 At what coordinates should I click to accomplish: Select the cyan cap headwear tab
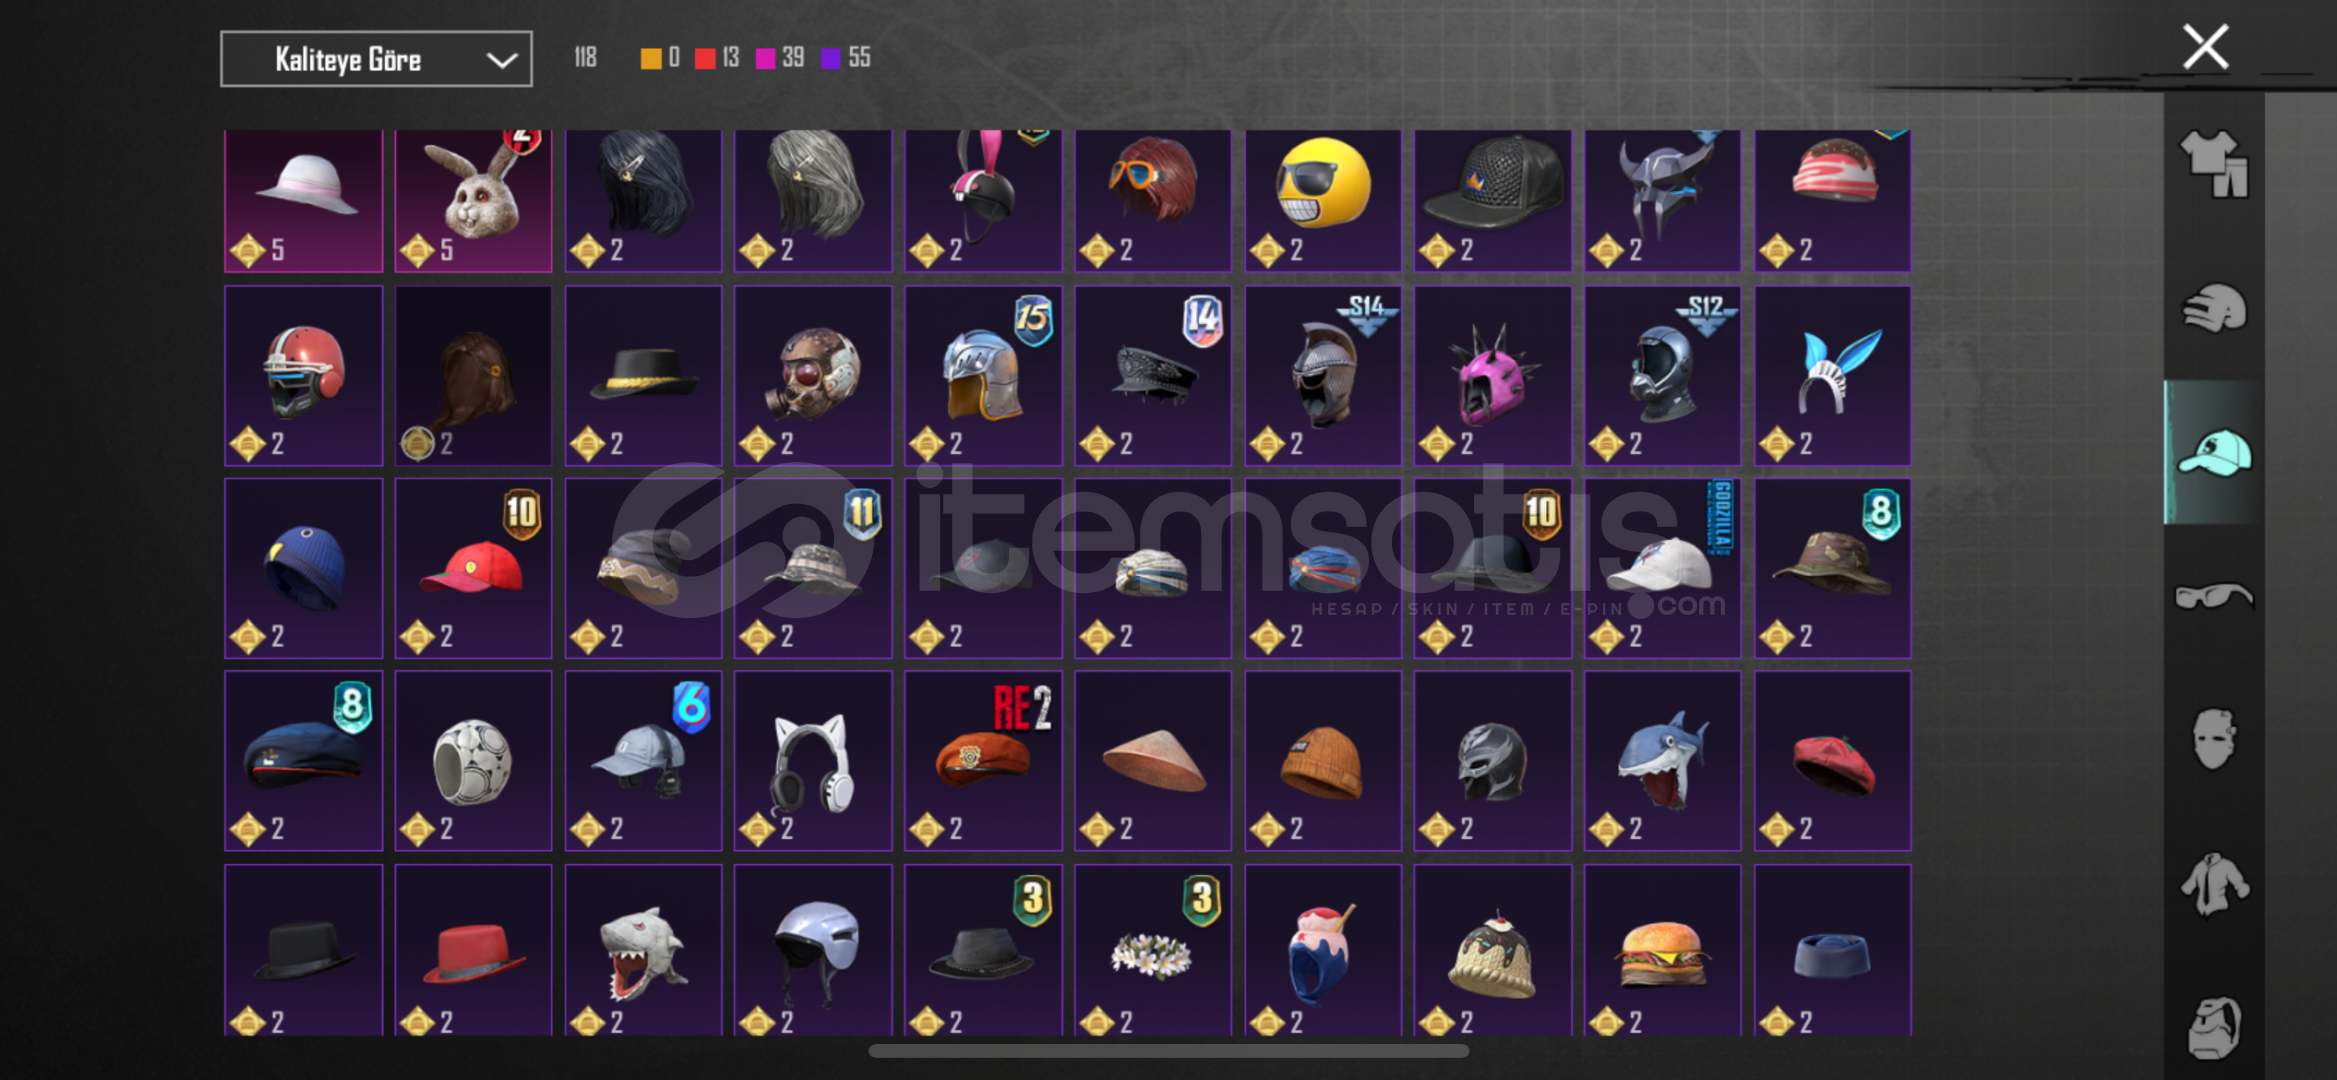tap(2214, 452)
